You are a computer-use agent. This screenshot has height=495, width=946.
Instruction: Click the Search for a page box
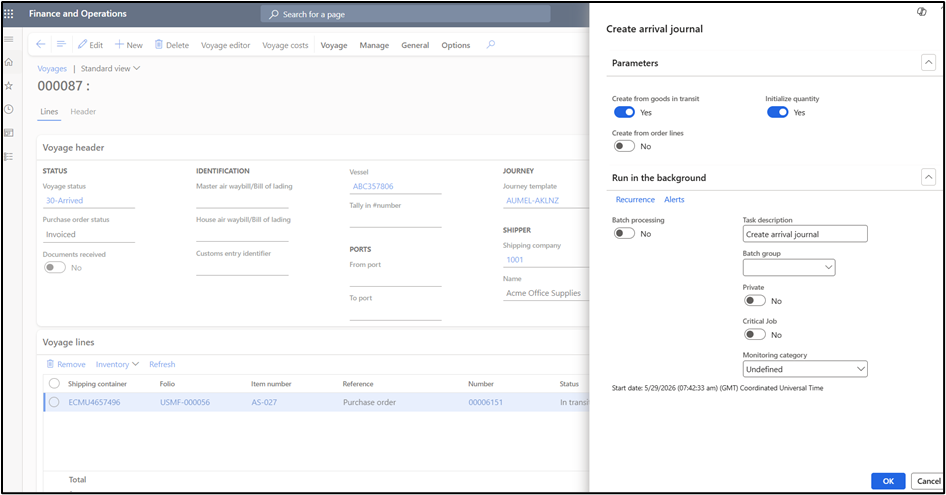(405, 14)
